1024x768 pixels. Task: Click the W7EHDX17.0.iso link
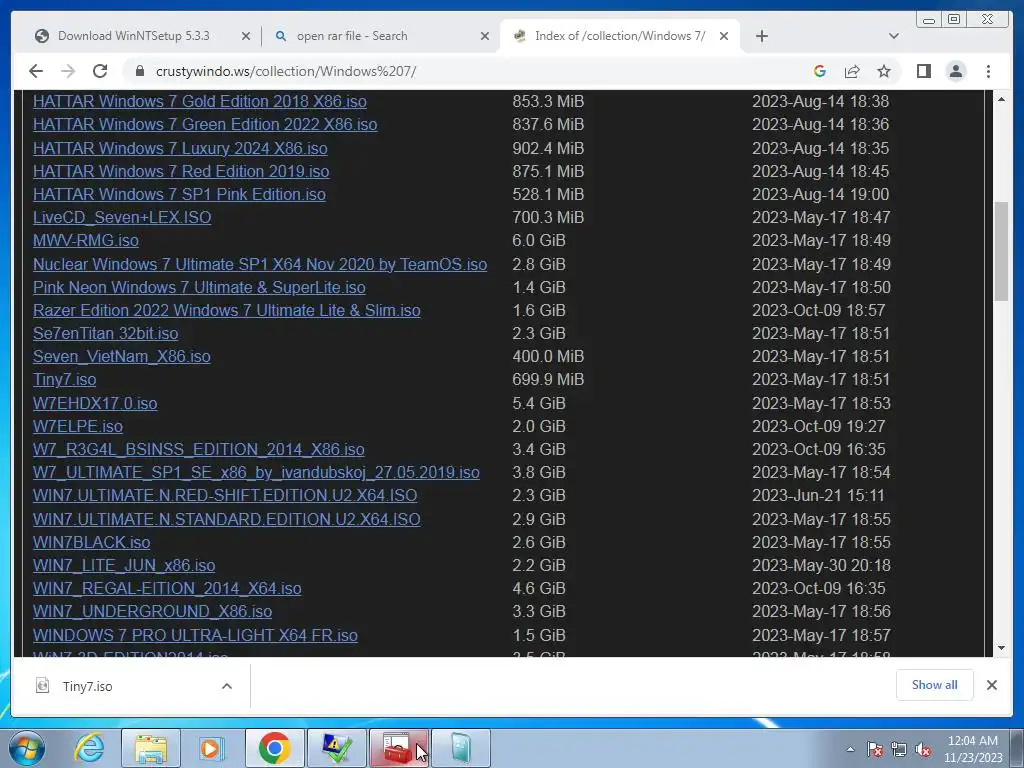[95, 403]
